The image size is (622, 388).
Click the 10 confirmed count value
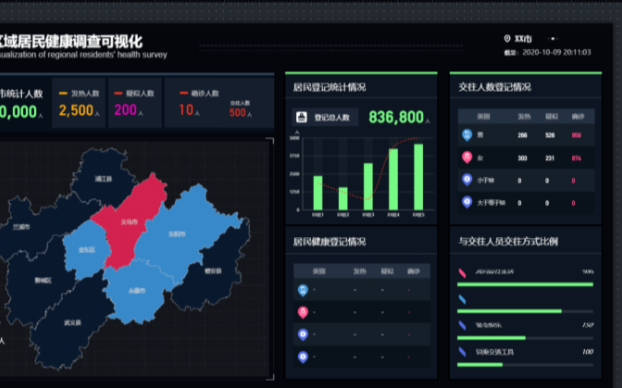click(x=186, y=110)
